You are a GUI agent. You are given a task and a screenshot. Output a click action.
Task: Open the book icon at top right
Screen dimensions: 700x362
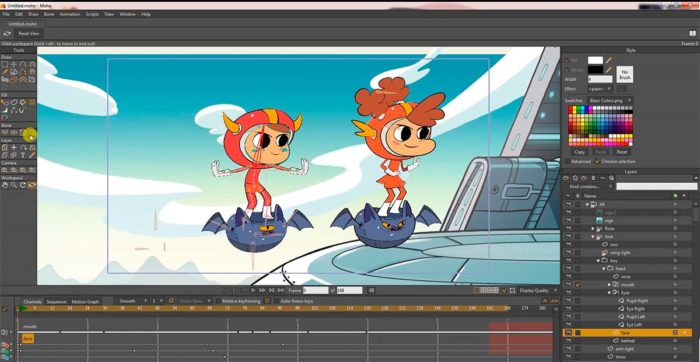tap(692, 33)
